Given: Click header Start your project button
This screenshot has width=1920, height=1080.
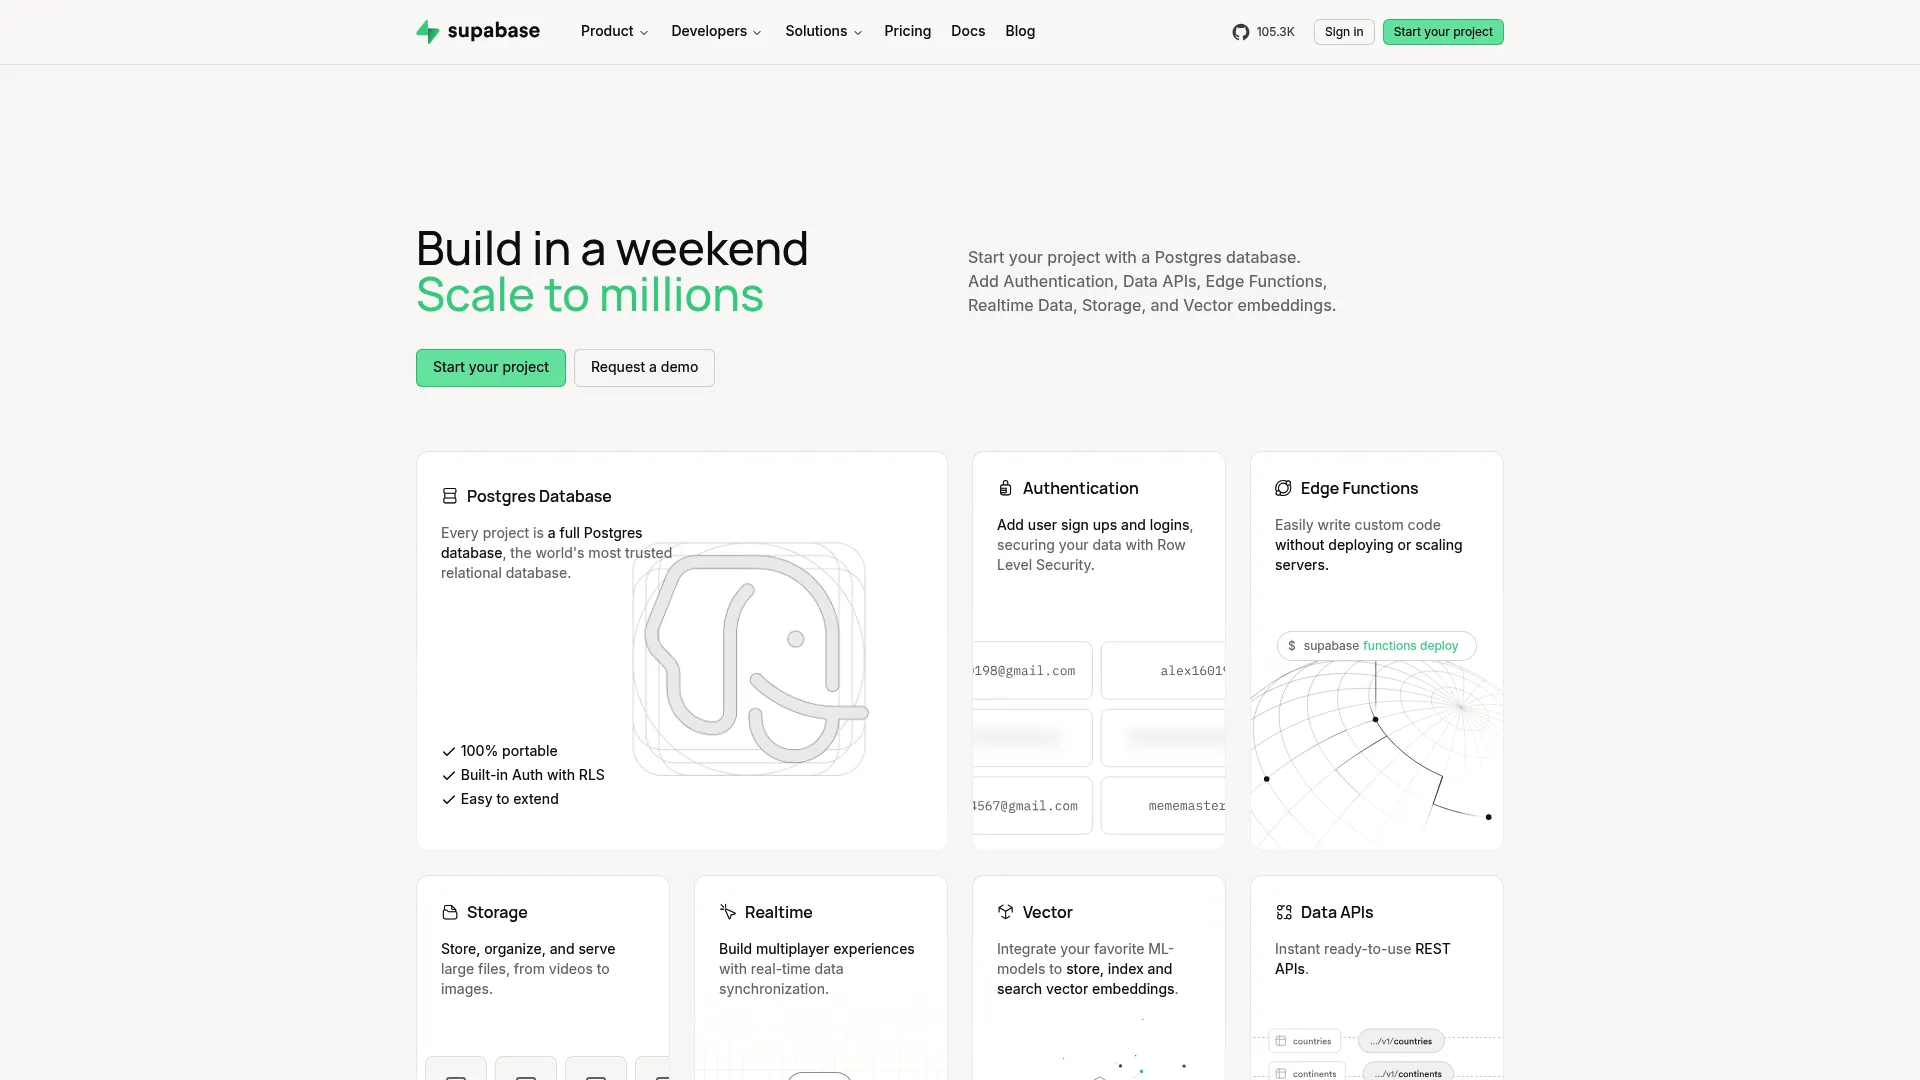Looking at the screenshot, I should (1443, 32).
